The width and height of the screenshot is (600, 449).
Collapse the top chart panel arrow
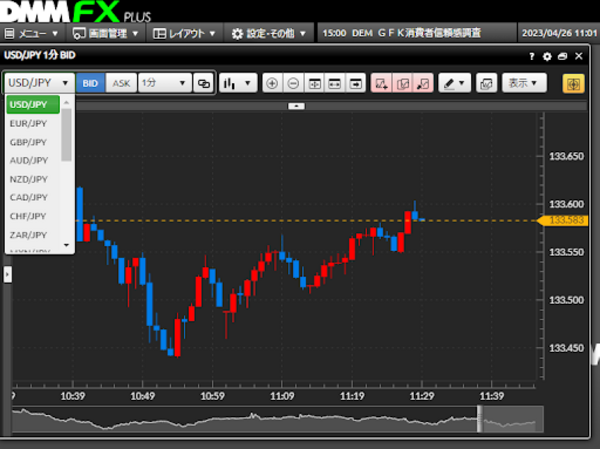[296, 106]
